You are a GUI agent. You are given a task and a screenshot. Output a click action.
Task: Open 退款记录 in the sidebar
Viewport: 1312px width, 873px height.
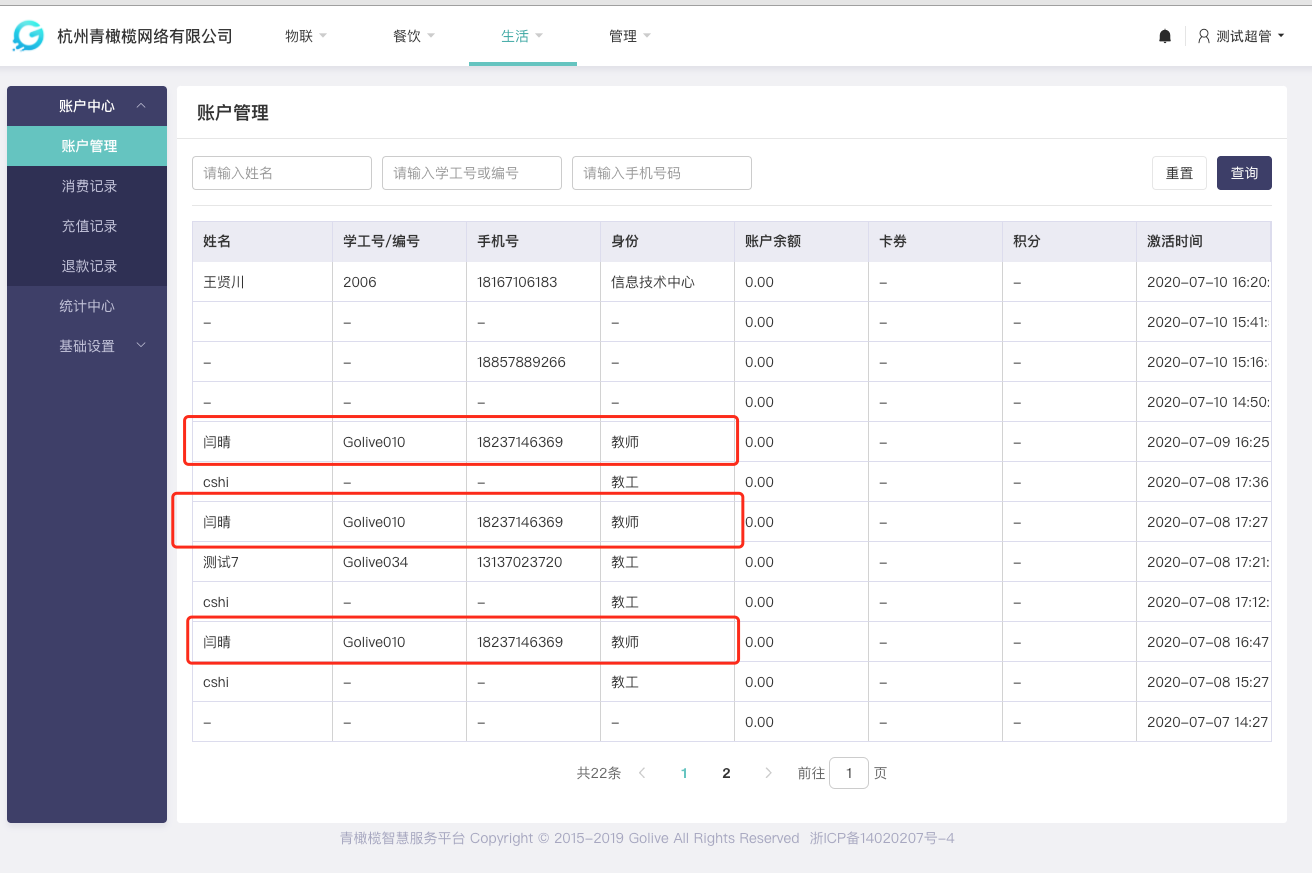click(87, 266)
